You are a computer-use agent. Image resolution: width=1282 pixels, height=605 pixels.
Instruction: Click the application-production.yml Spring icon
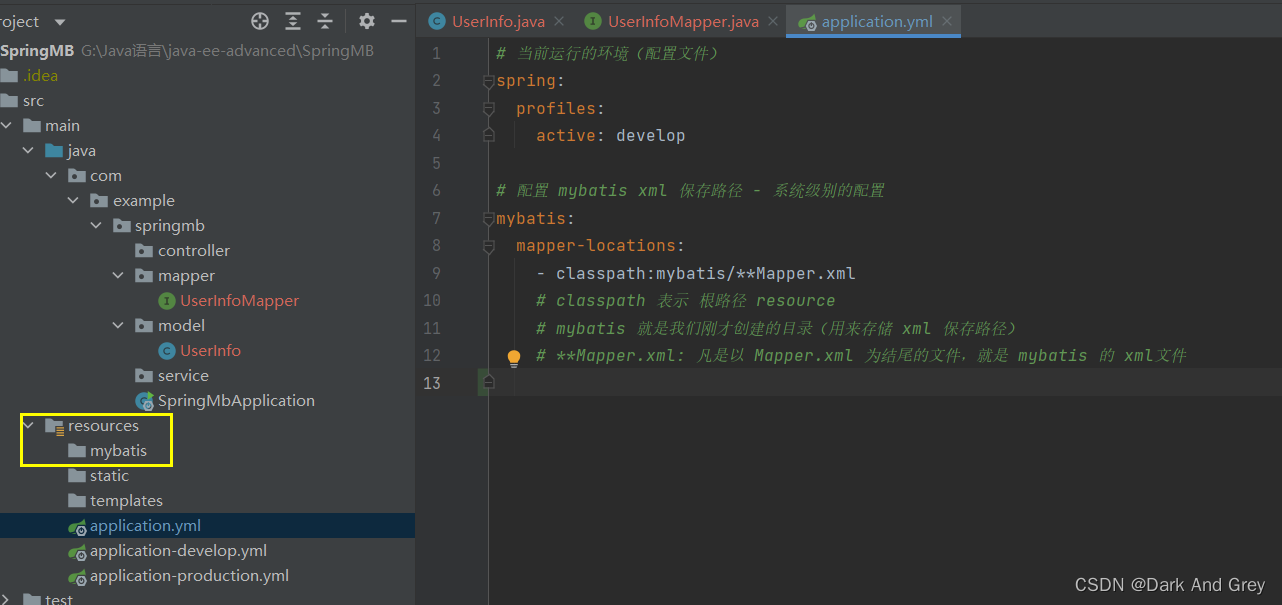coord(77,576)
